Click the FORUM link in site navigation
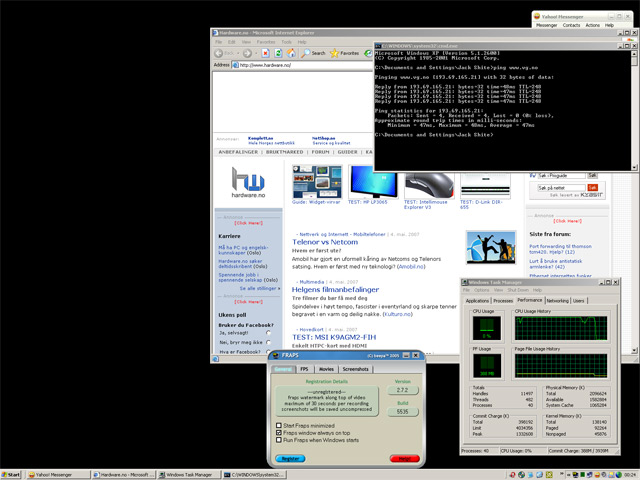 pos(320,152)
